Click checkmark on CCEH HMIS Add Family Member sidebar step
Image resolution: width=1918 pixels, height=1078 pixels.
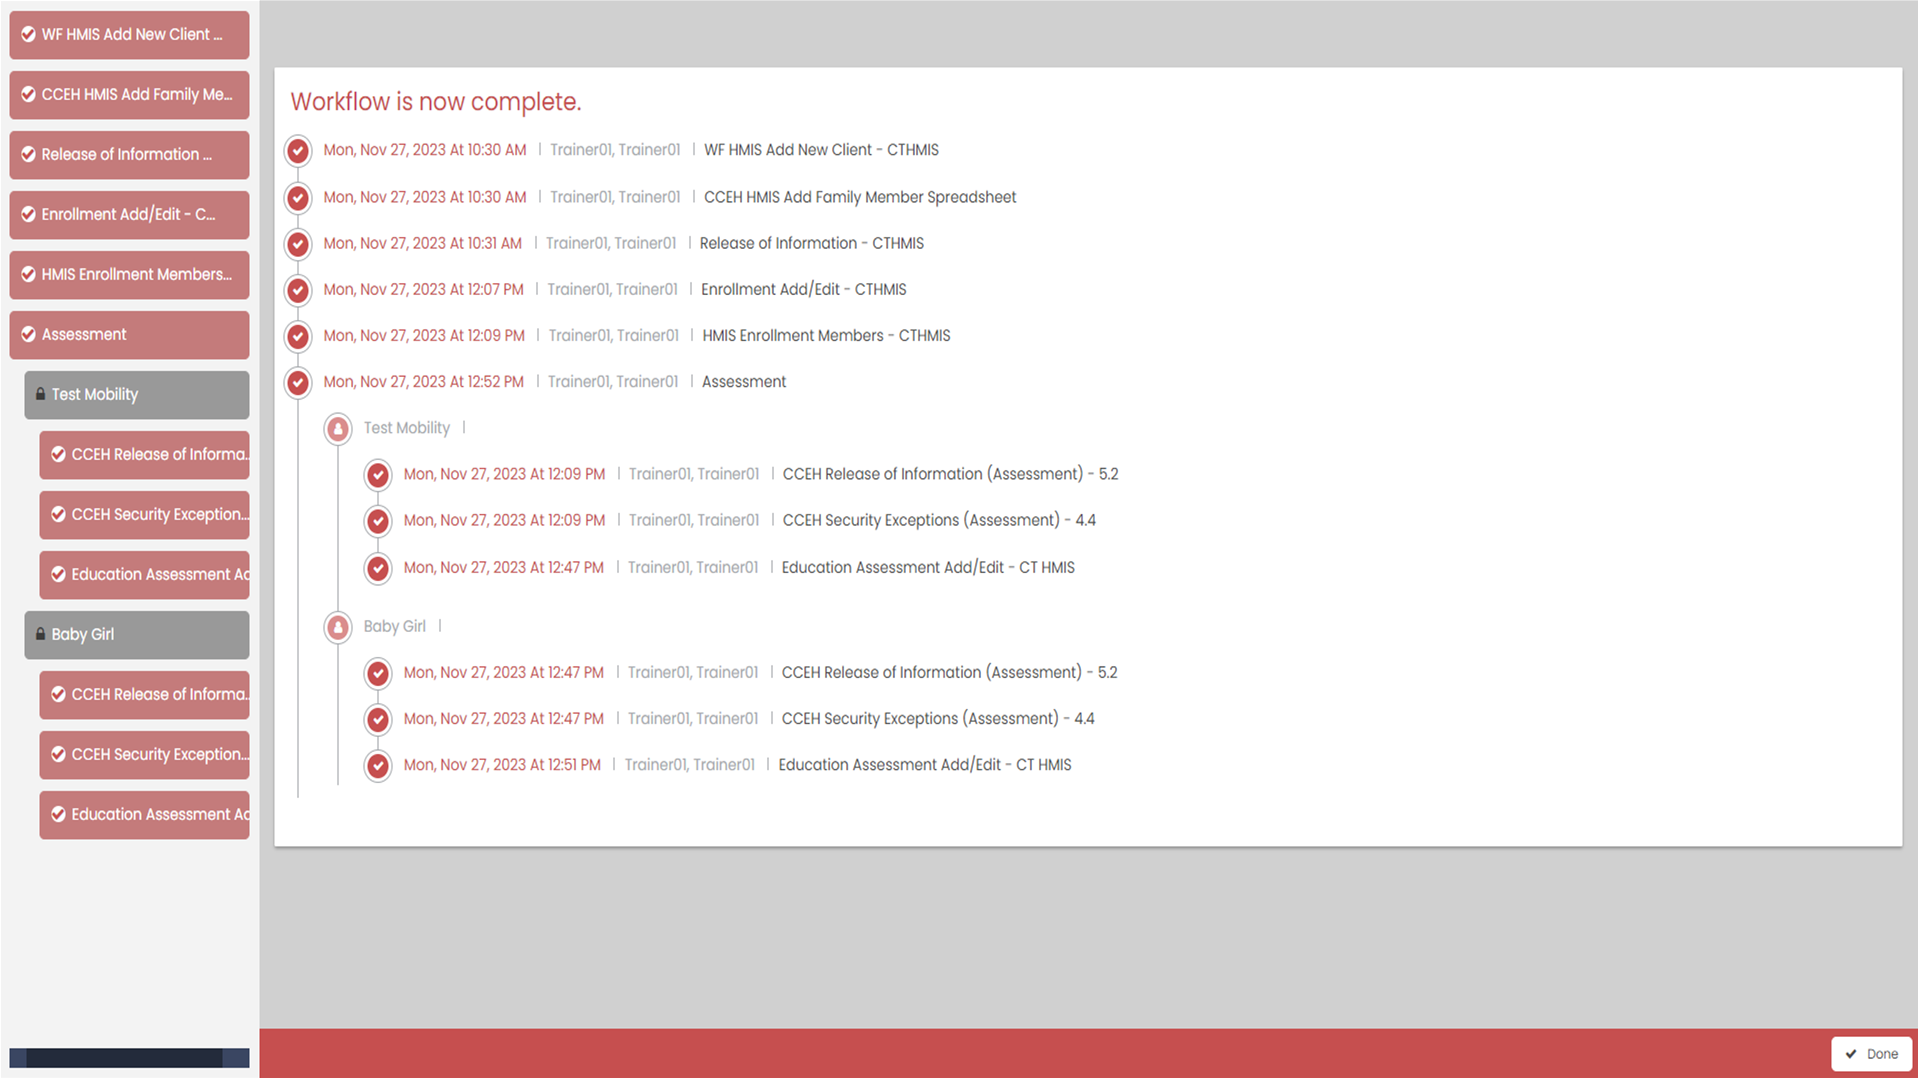point(28,94)
